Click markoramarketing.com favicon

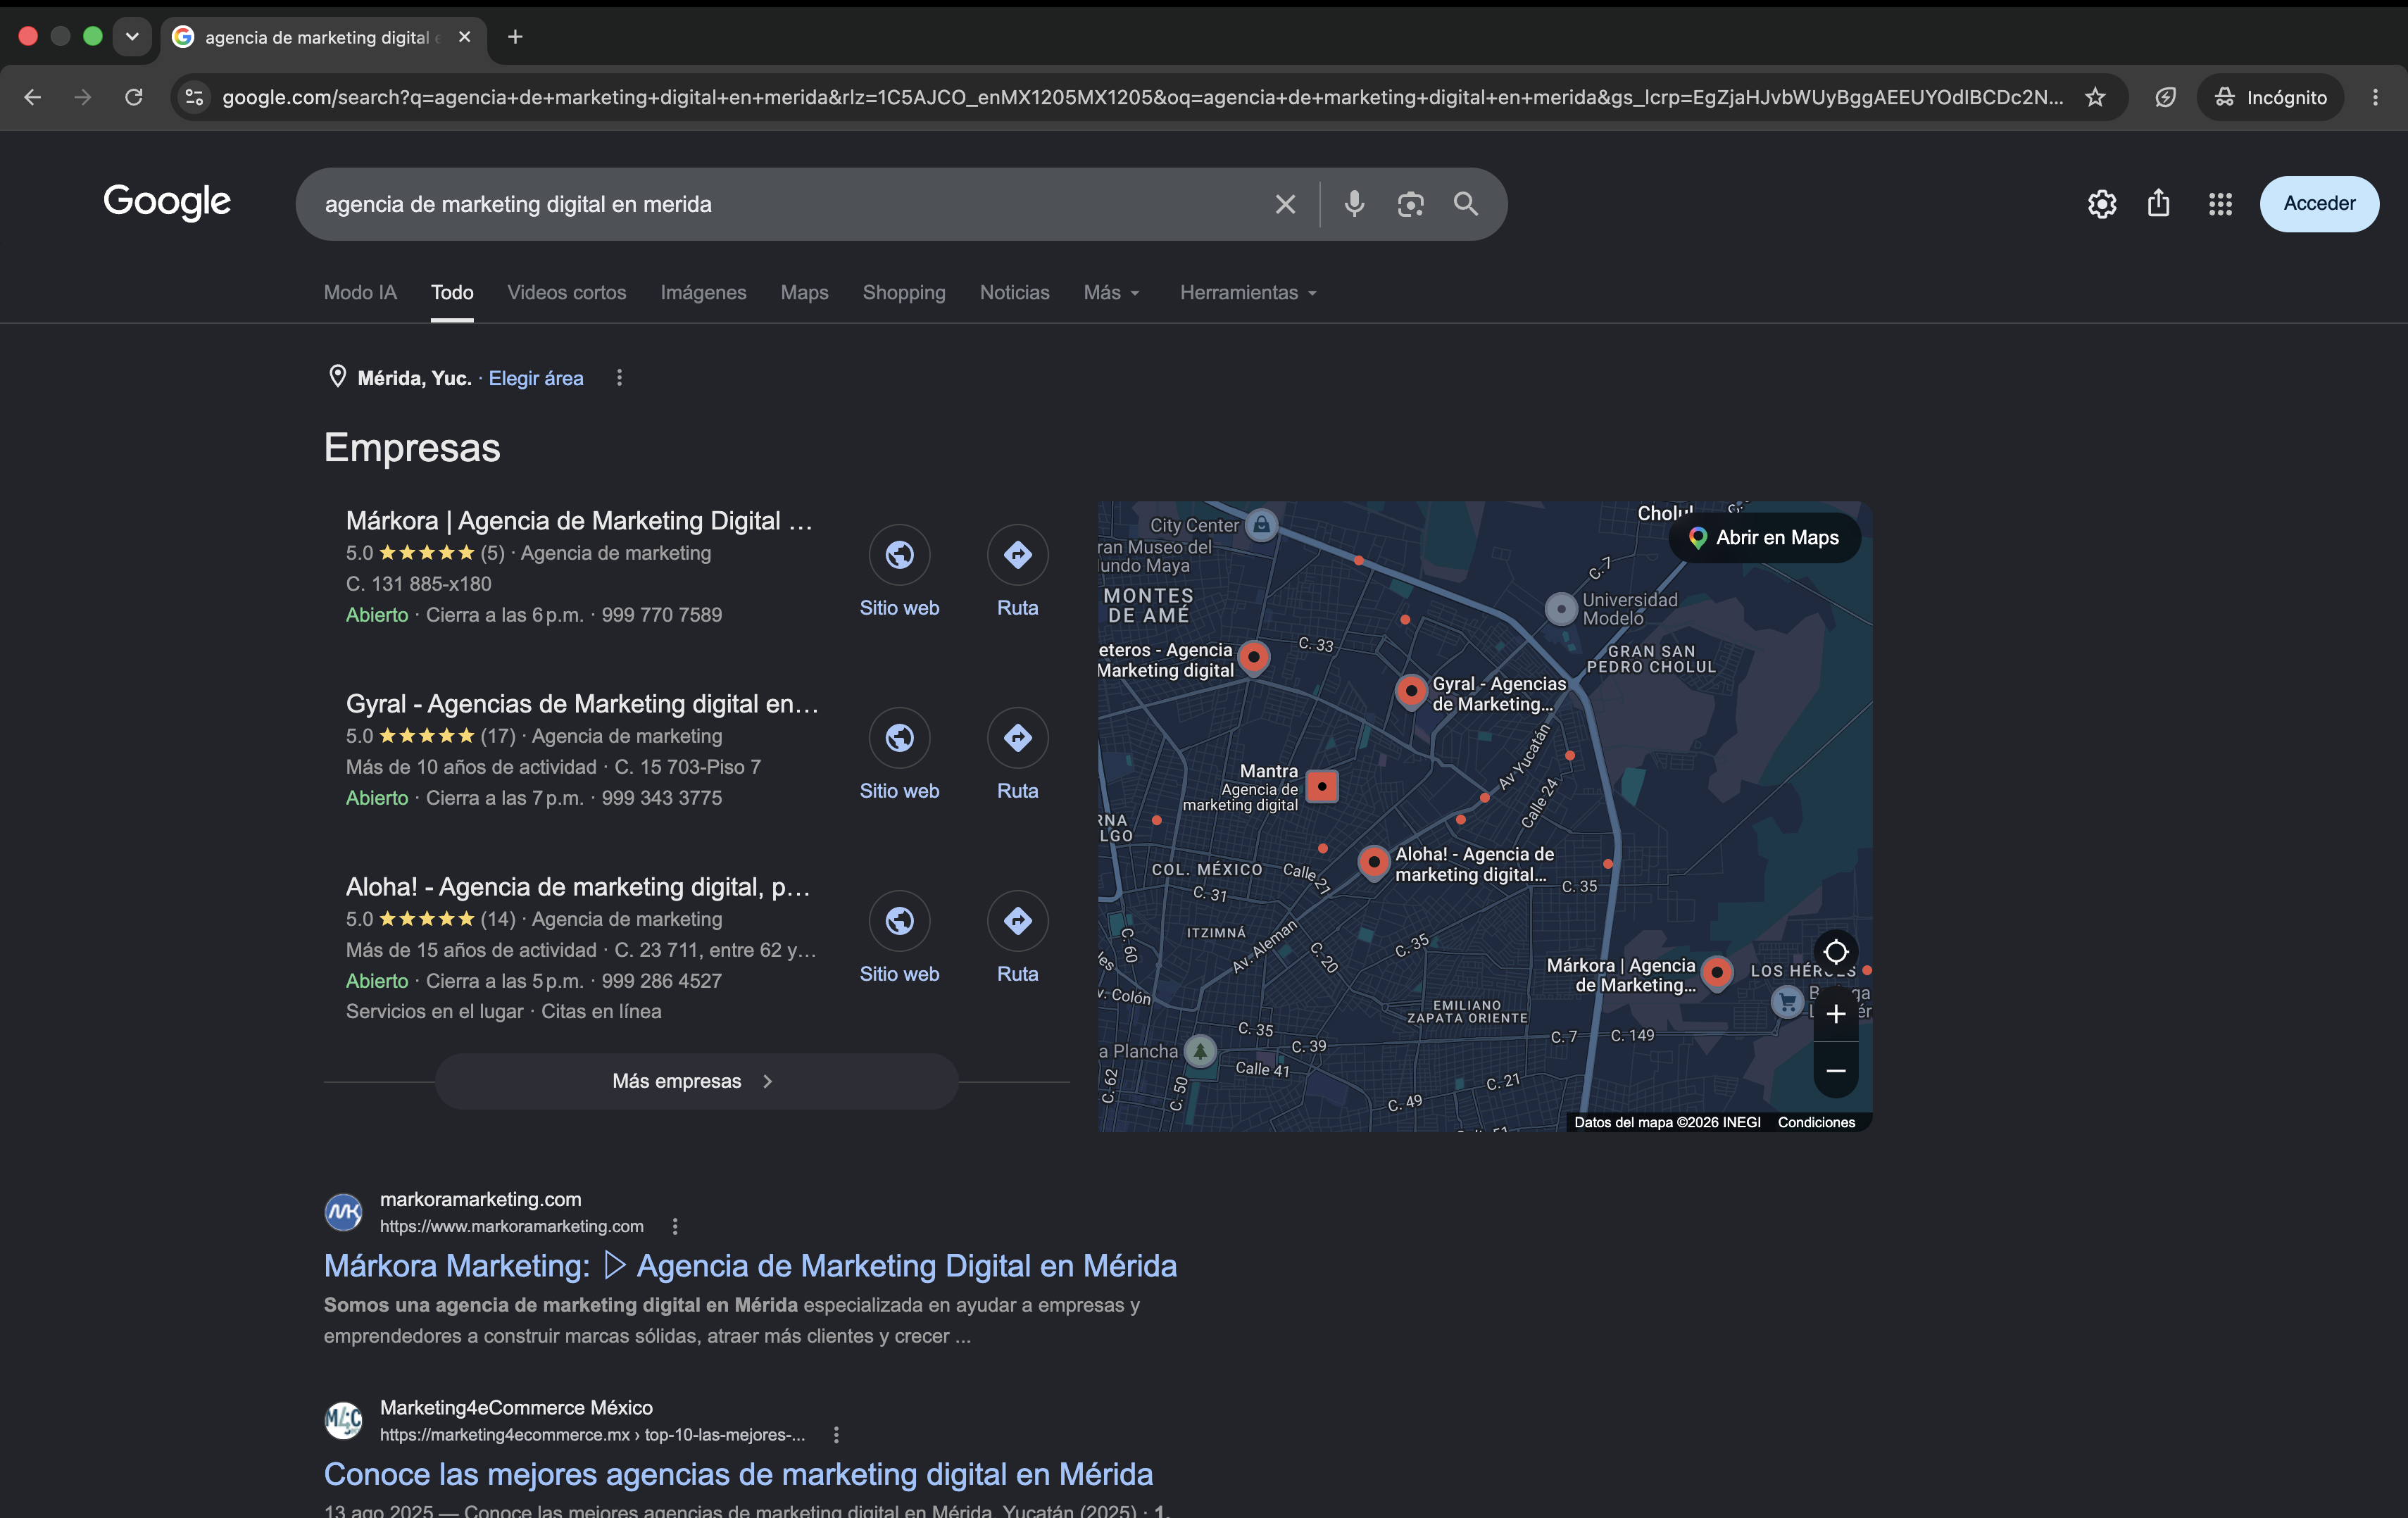[343, 1212]
